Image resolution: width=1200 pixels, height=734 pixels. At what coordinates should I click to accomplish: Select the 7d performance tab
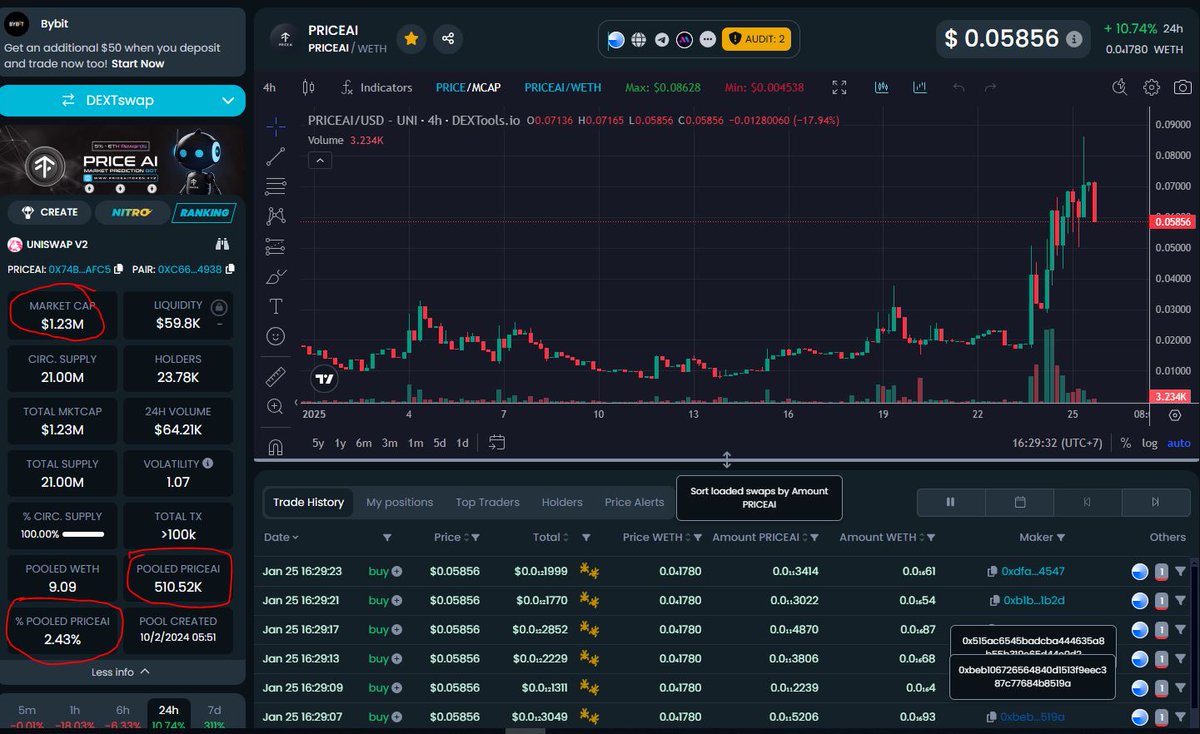(214, 714)
